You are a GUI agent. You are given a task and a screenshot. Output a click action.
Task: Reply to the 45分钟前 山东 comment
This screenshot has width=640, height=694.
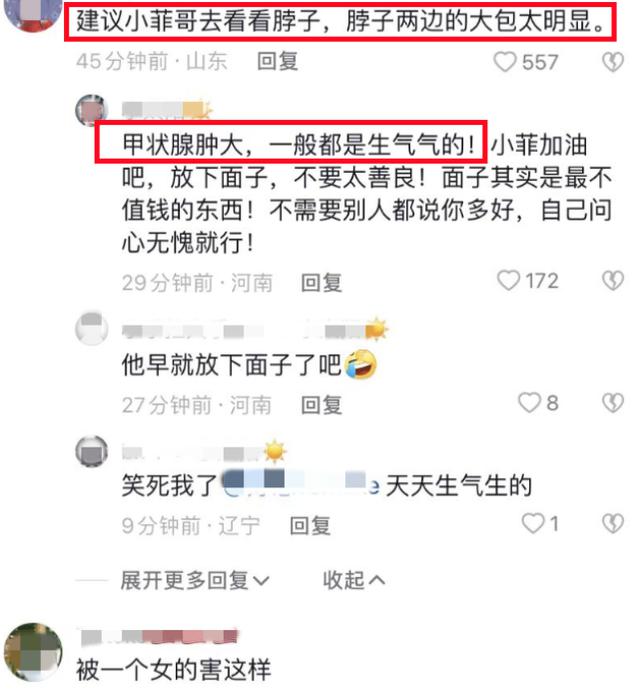pyautogui.click(x=277, y=61)
